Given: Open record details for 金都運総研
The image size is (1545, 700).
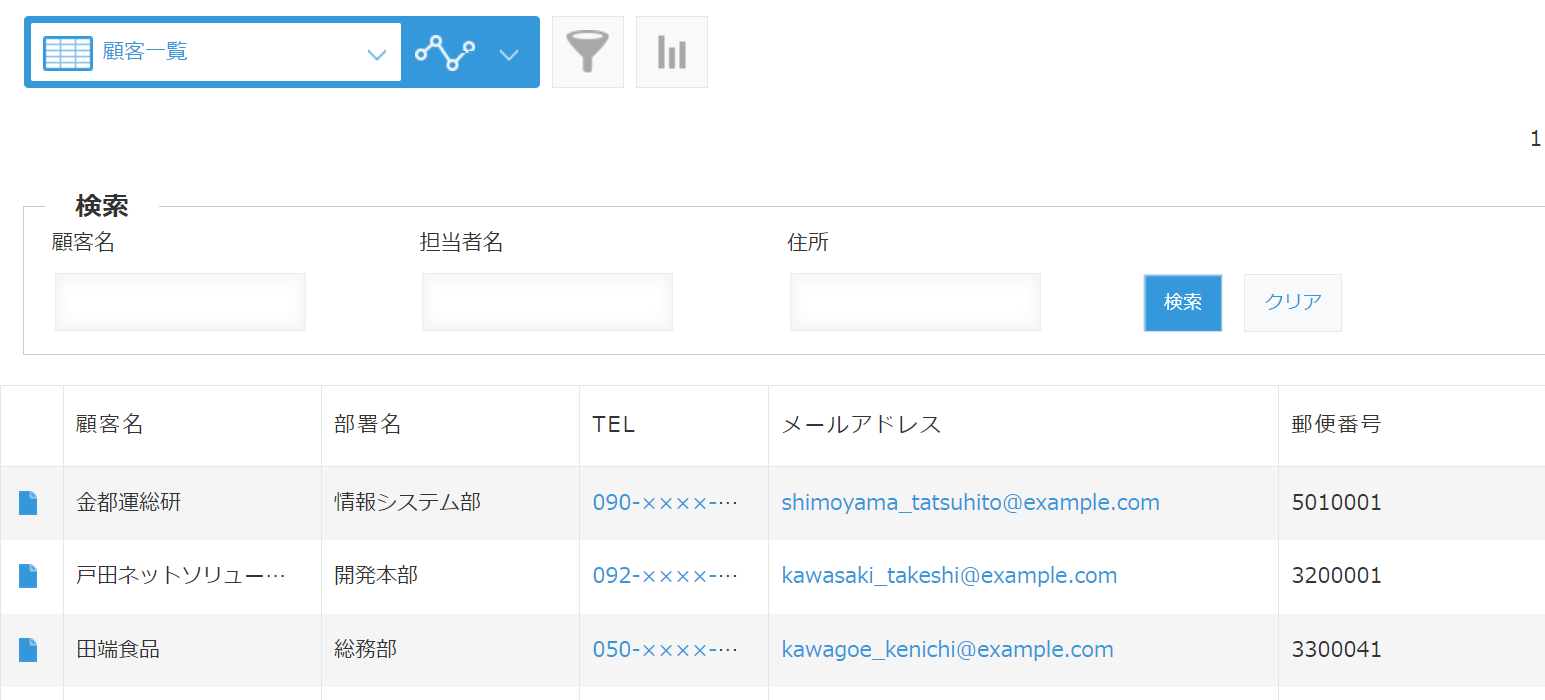Looking at the screenshot, I should (28, 503).
